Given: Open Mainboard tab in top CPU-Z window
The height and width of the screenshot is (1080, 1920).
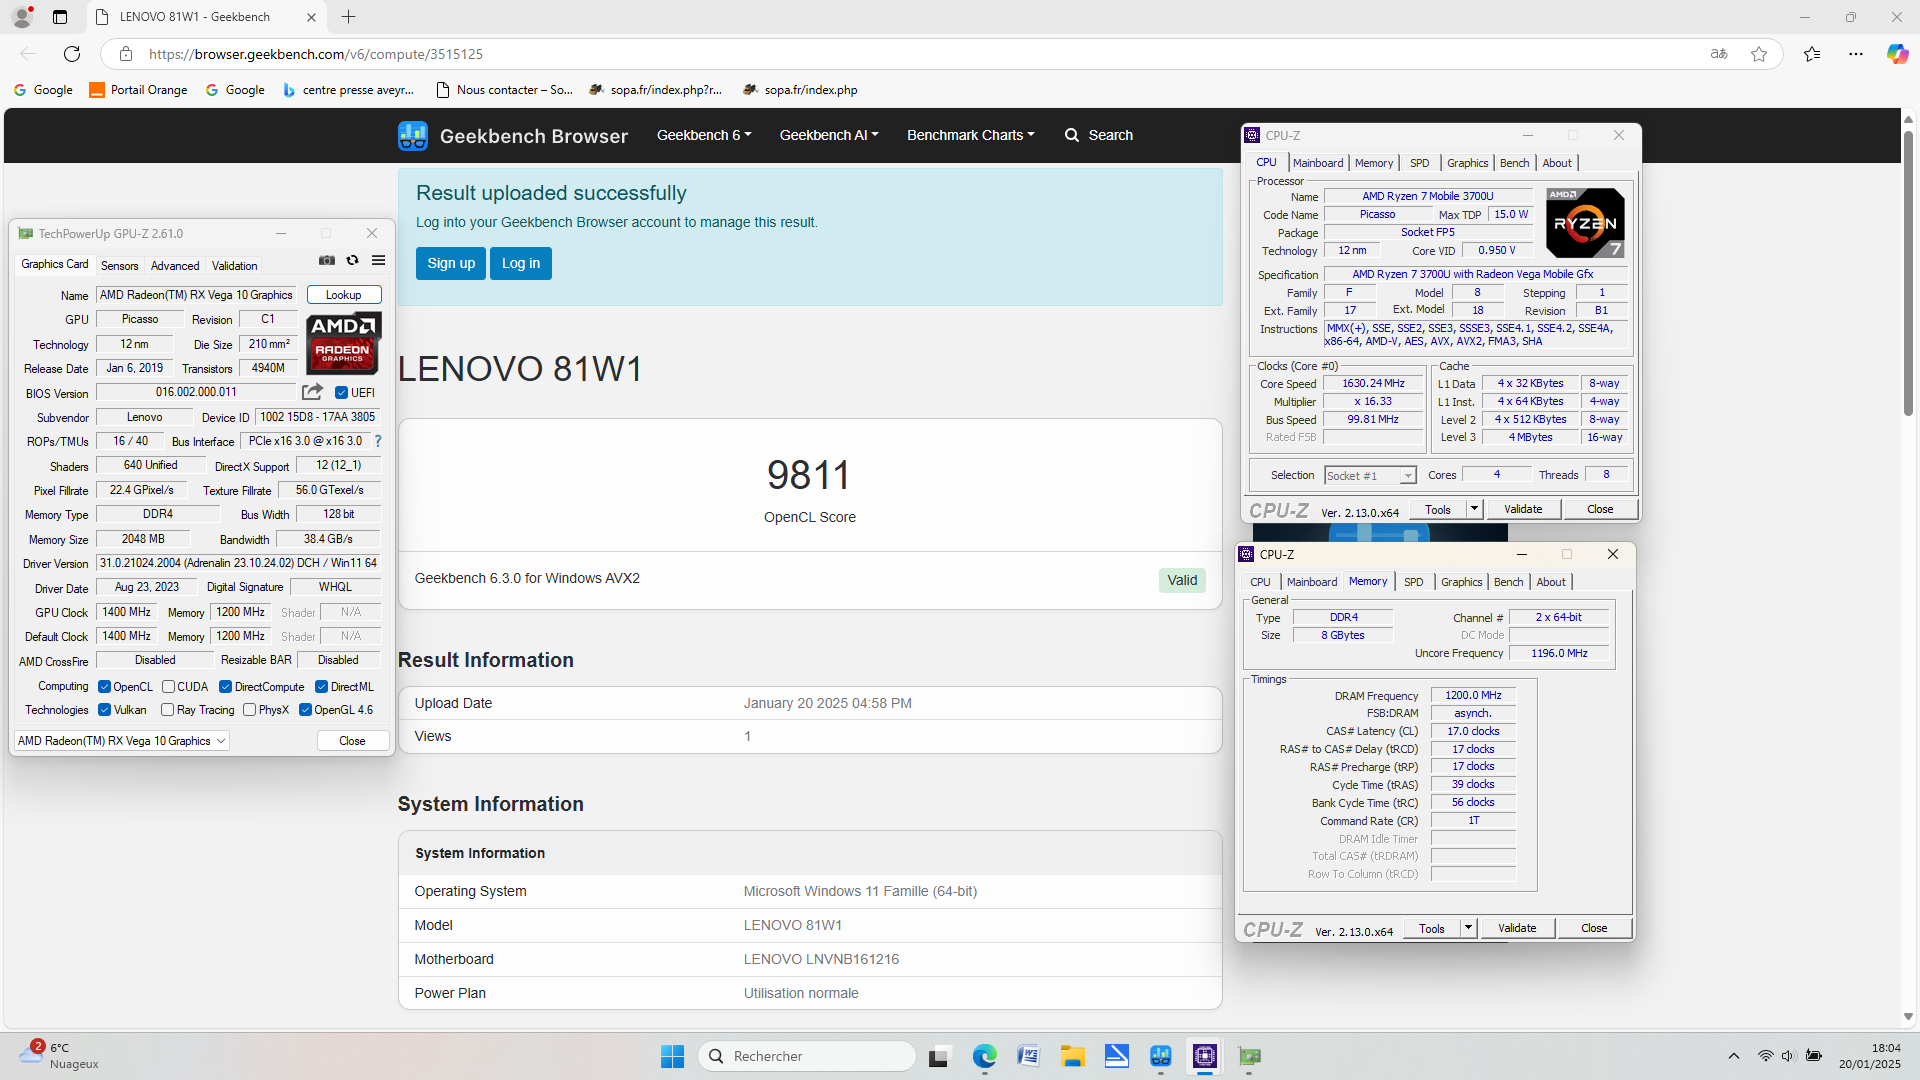Looking at the screenshot, I should (1318, 163).
